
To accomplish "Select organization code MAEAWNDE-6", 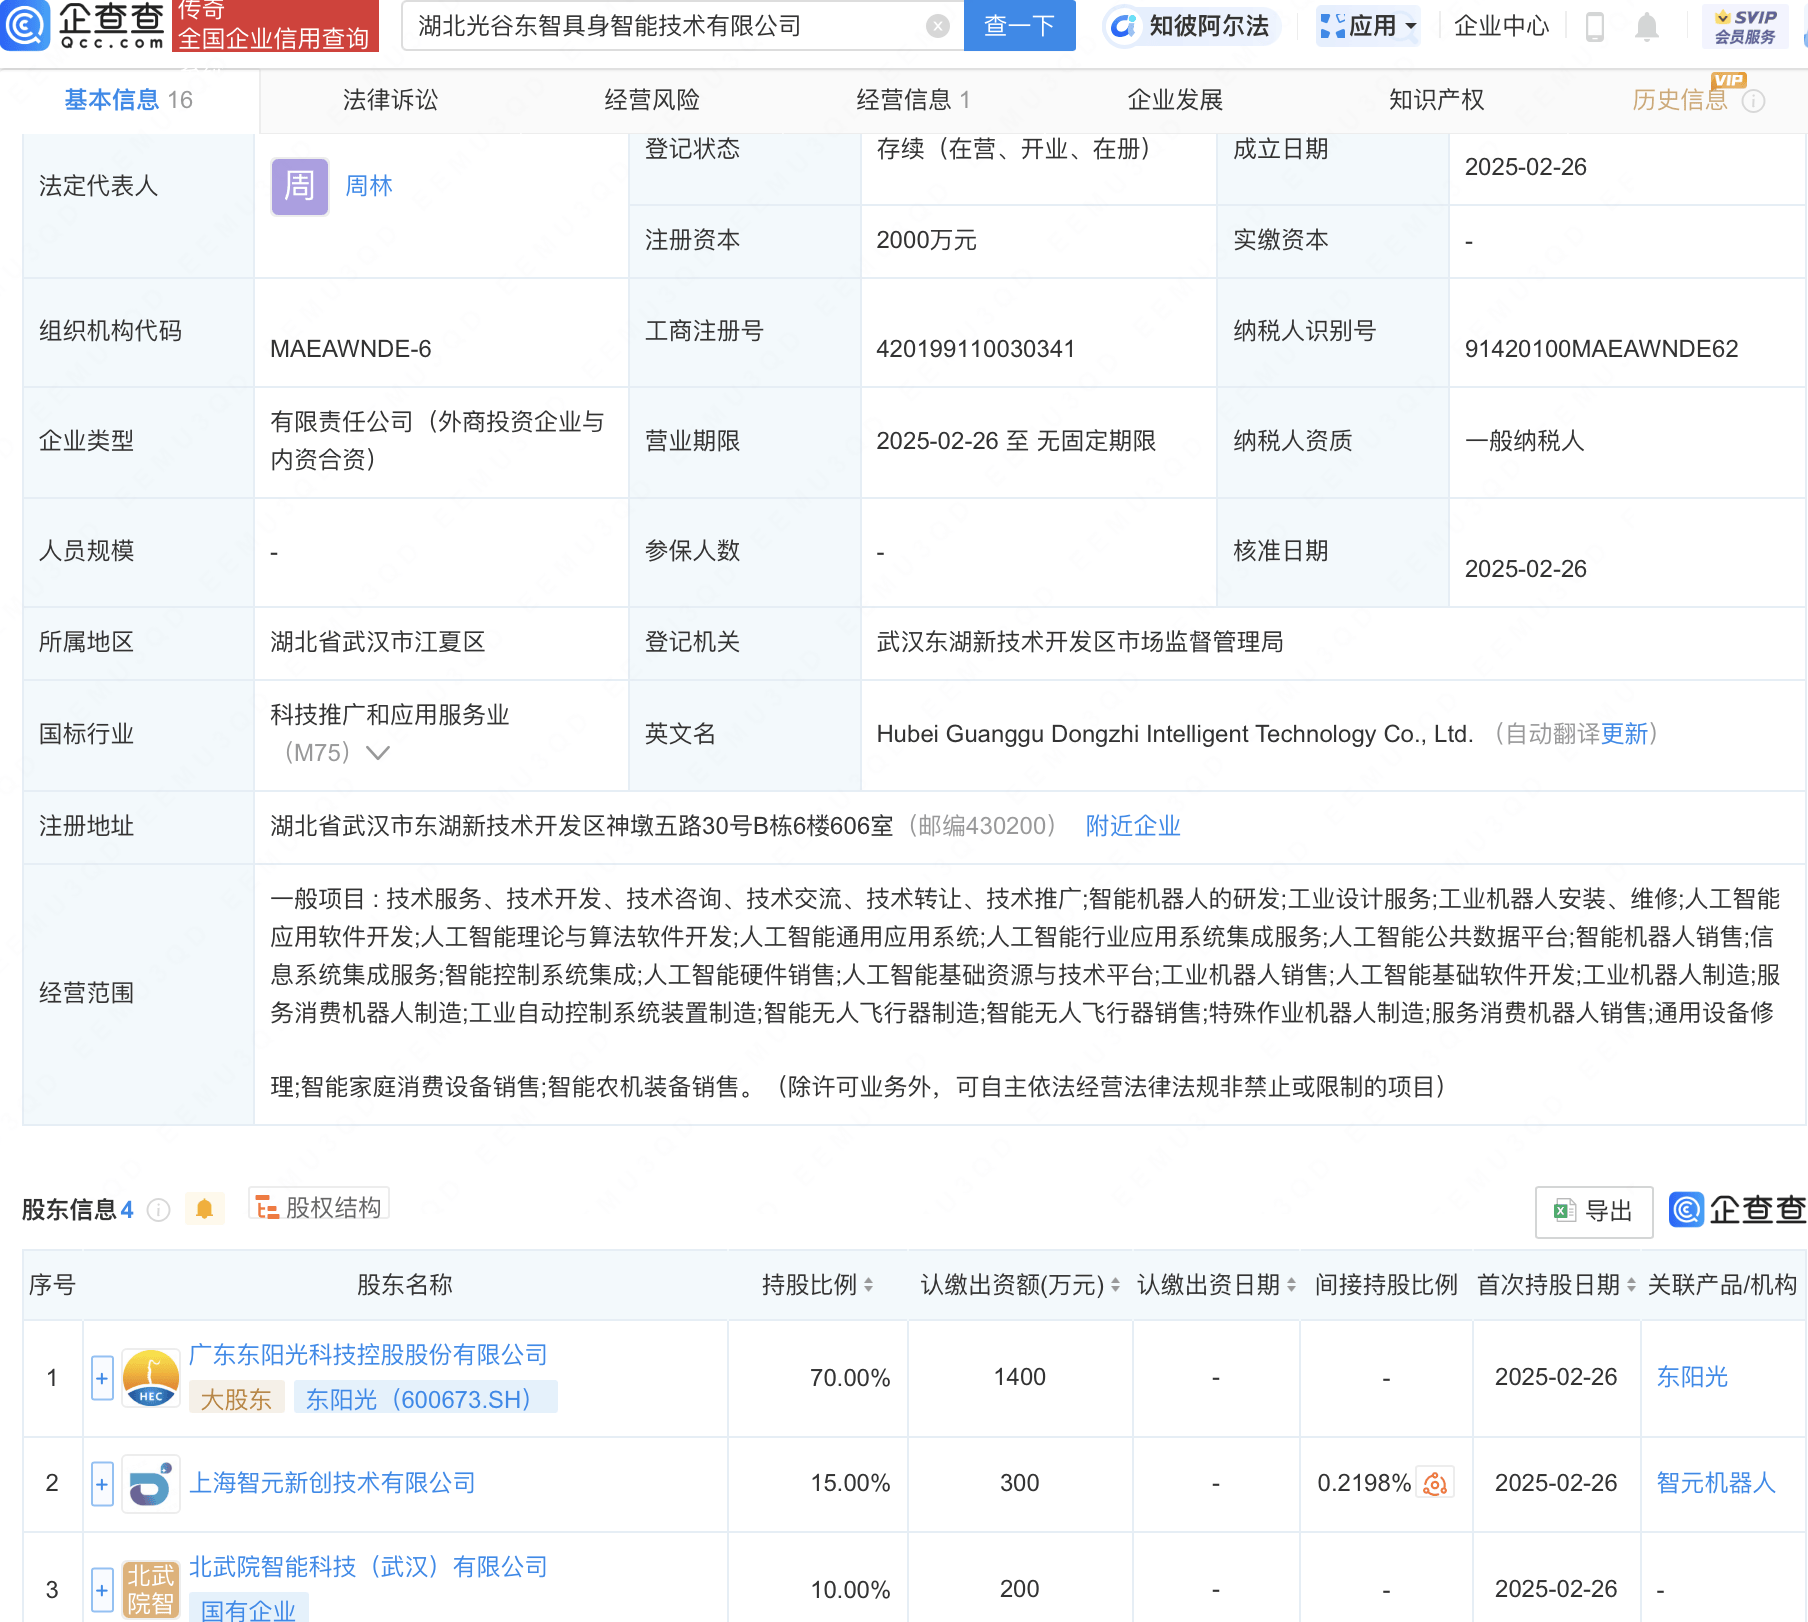I will 350,349.
